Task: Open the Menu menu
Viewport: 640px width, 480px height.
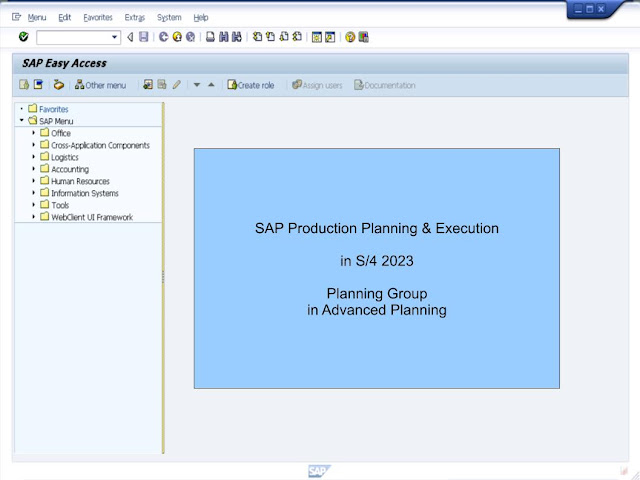Action: click(37, 18)
